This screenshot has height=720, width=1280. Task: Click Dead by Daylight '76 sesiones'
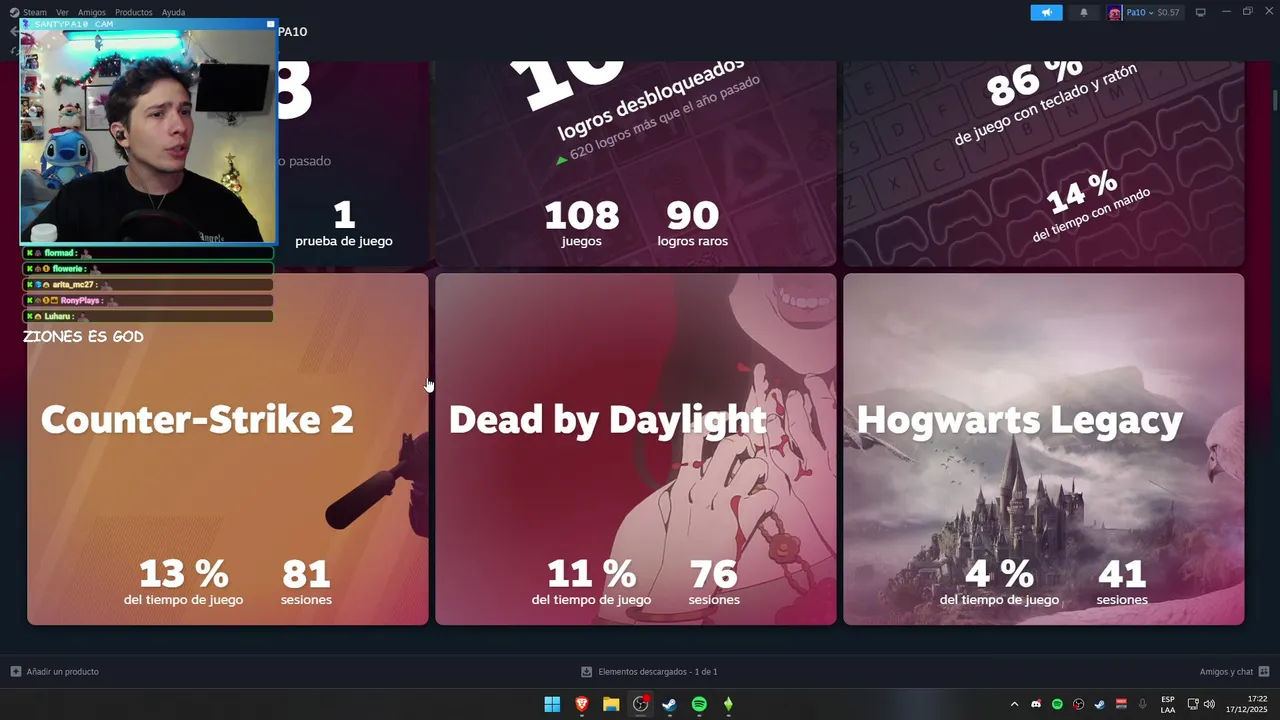coord(714,582)
